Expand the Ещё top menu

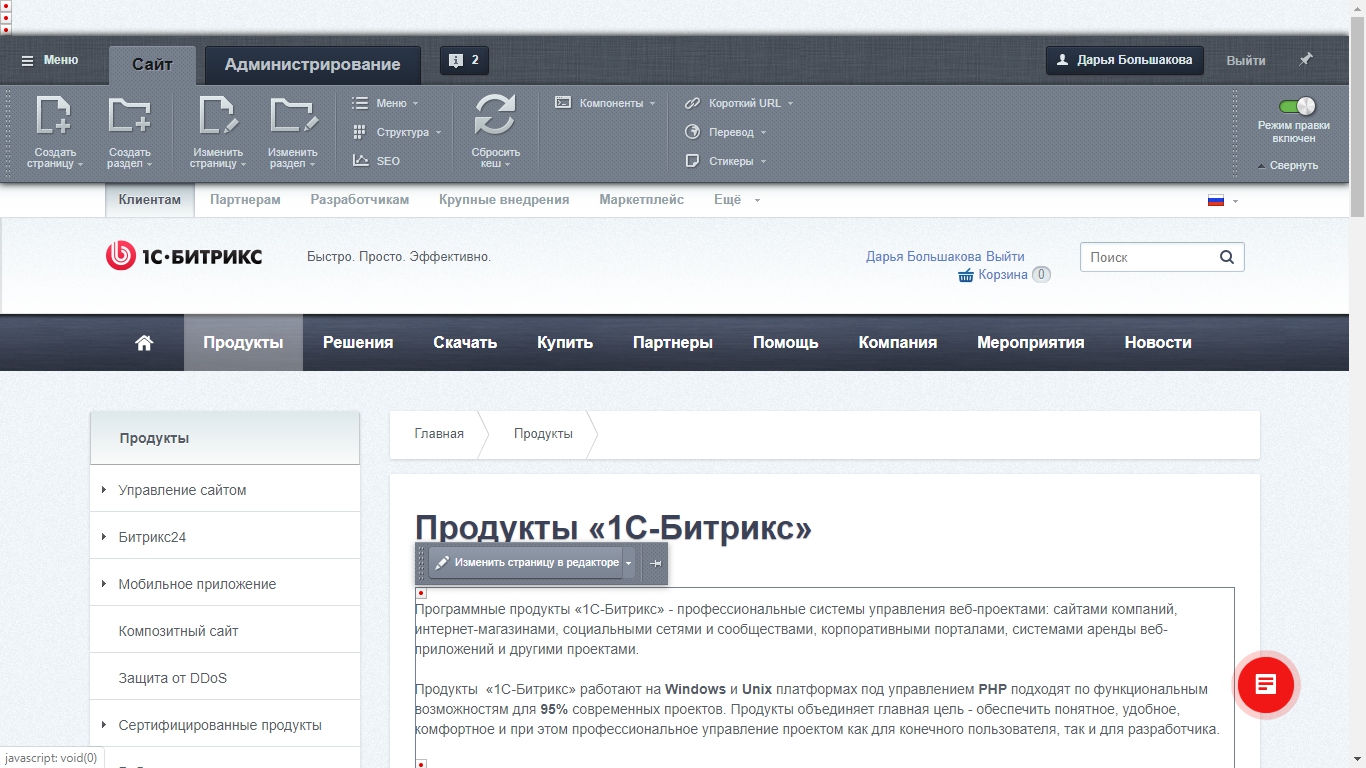[x=737, y=200]
